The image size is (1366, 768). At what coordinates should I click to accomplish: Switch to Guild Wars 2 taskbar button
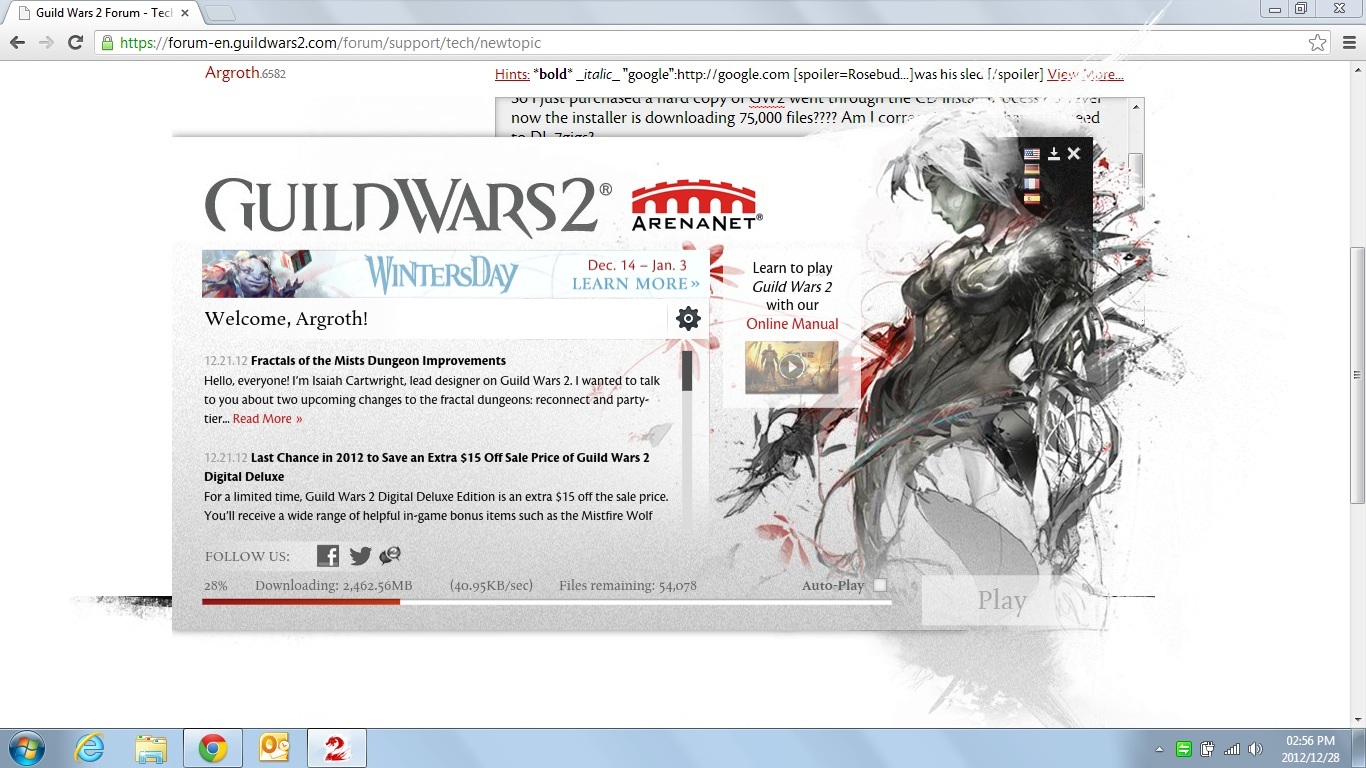tap(336, 748)
